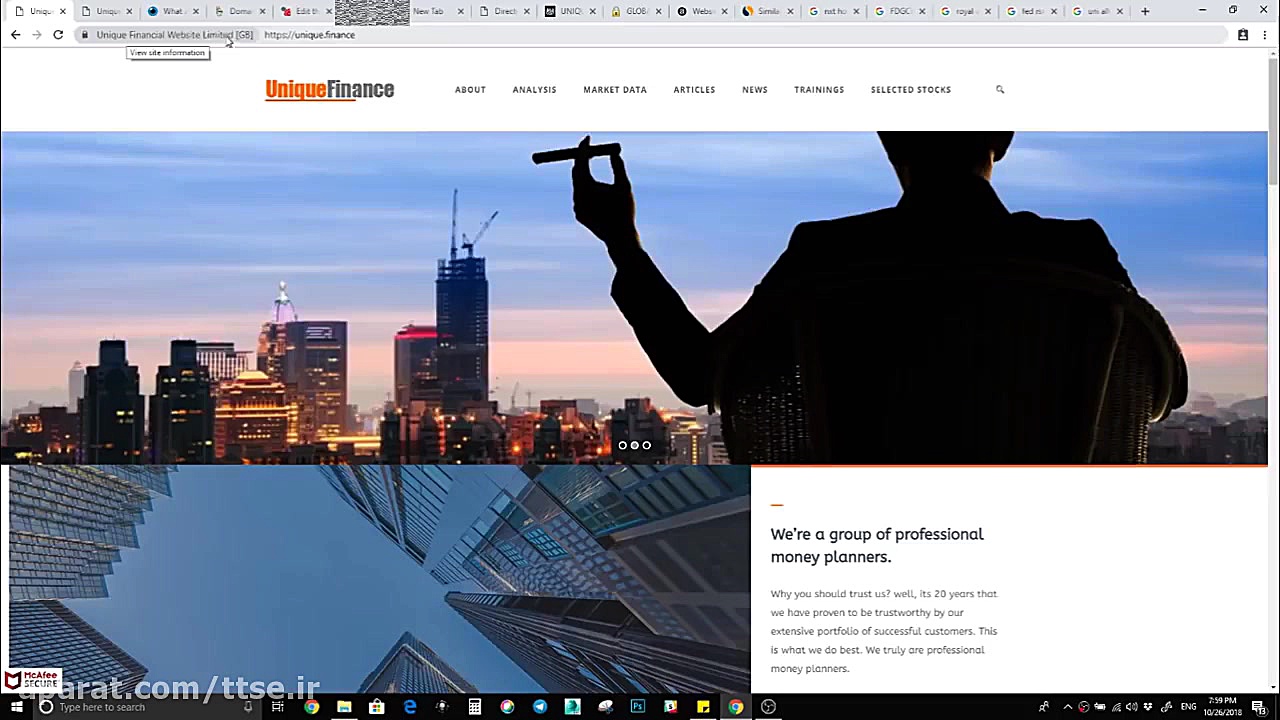Image resolution: width=1280 pixels, height=720 pixels.
Task: Open Chrome's three-dot menu
Action: pyautogui.click(x=1266, y=35)
